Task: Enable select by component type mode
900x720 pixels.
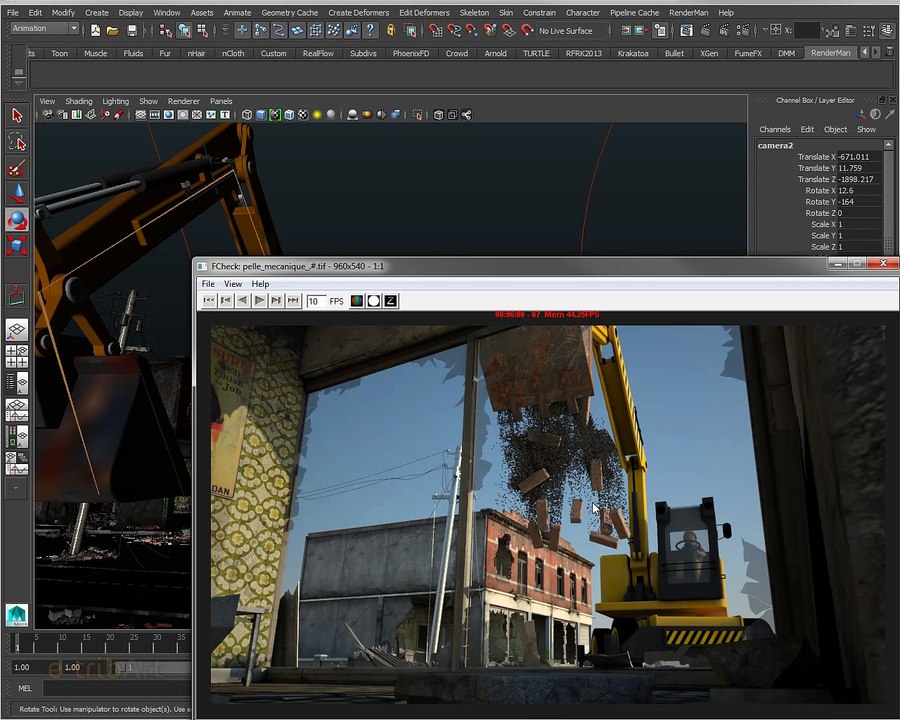Action: (203, 30)
